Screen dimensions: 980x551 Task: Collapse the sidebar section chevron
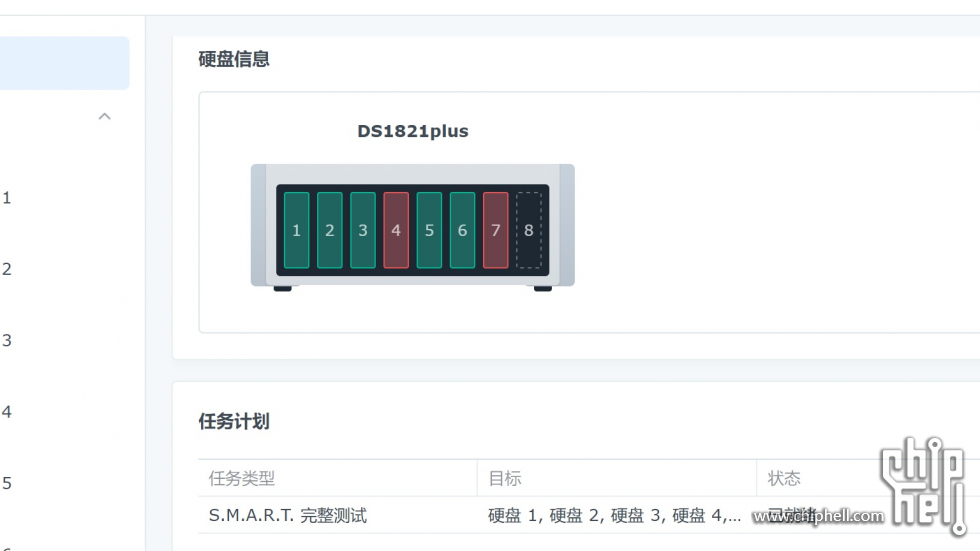104,116
